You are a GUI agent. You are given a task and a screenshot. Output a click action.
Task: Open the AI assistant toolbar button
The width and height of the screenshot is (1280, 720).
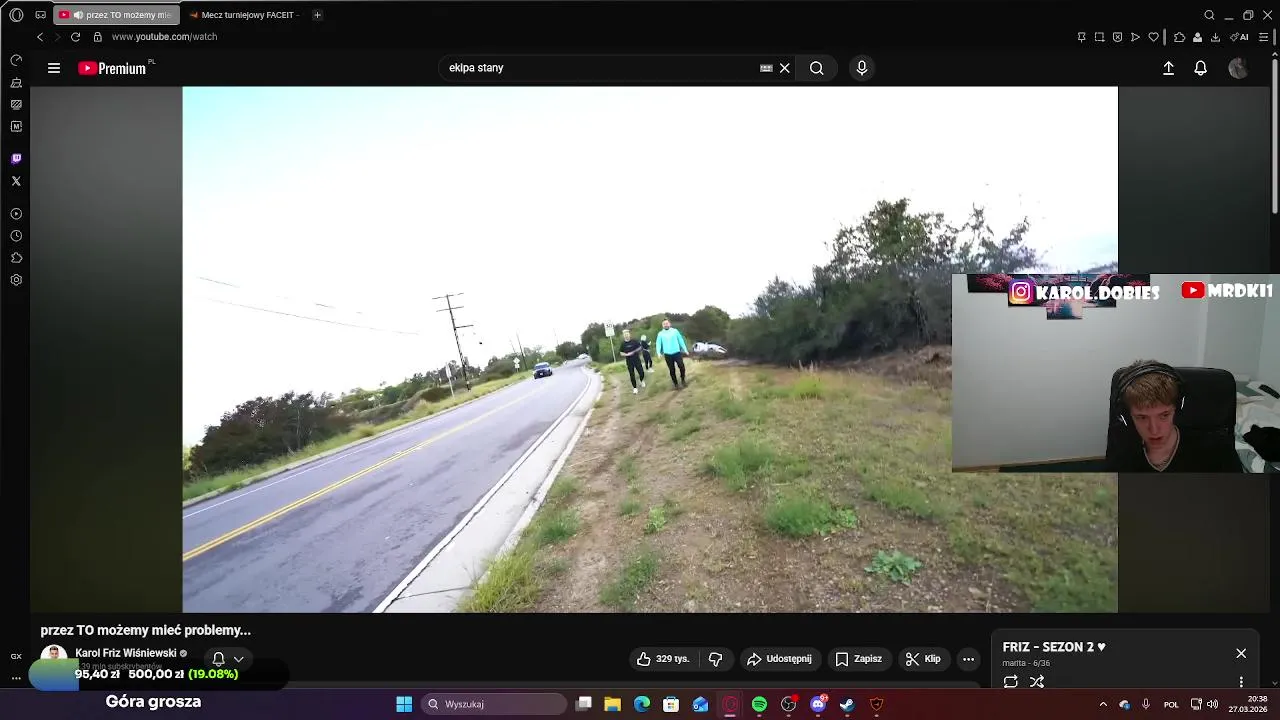(1239, 37)
